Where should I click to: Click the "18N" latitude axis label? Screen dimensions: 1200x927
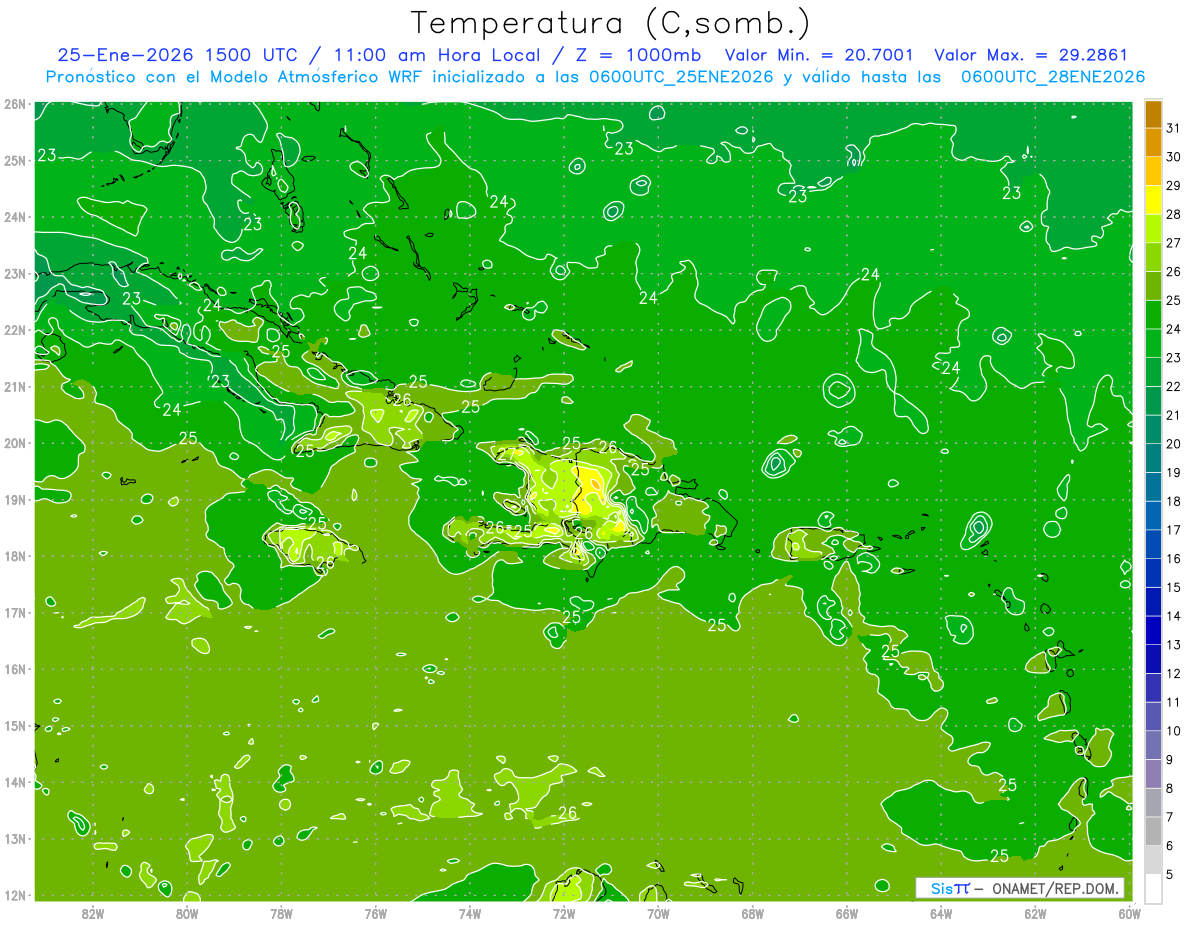[x=14, y=556]
